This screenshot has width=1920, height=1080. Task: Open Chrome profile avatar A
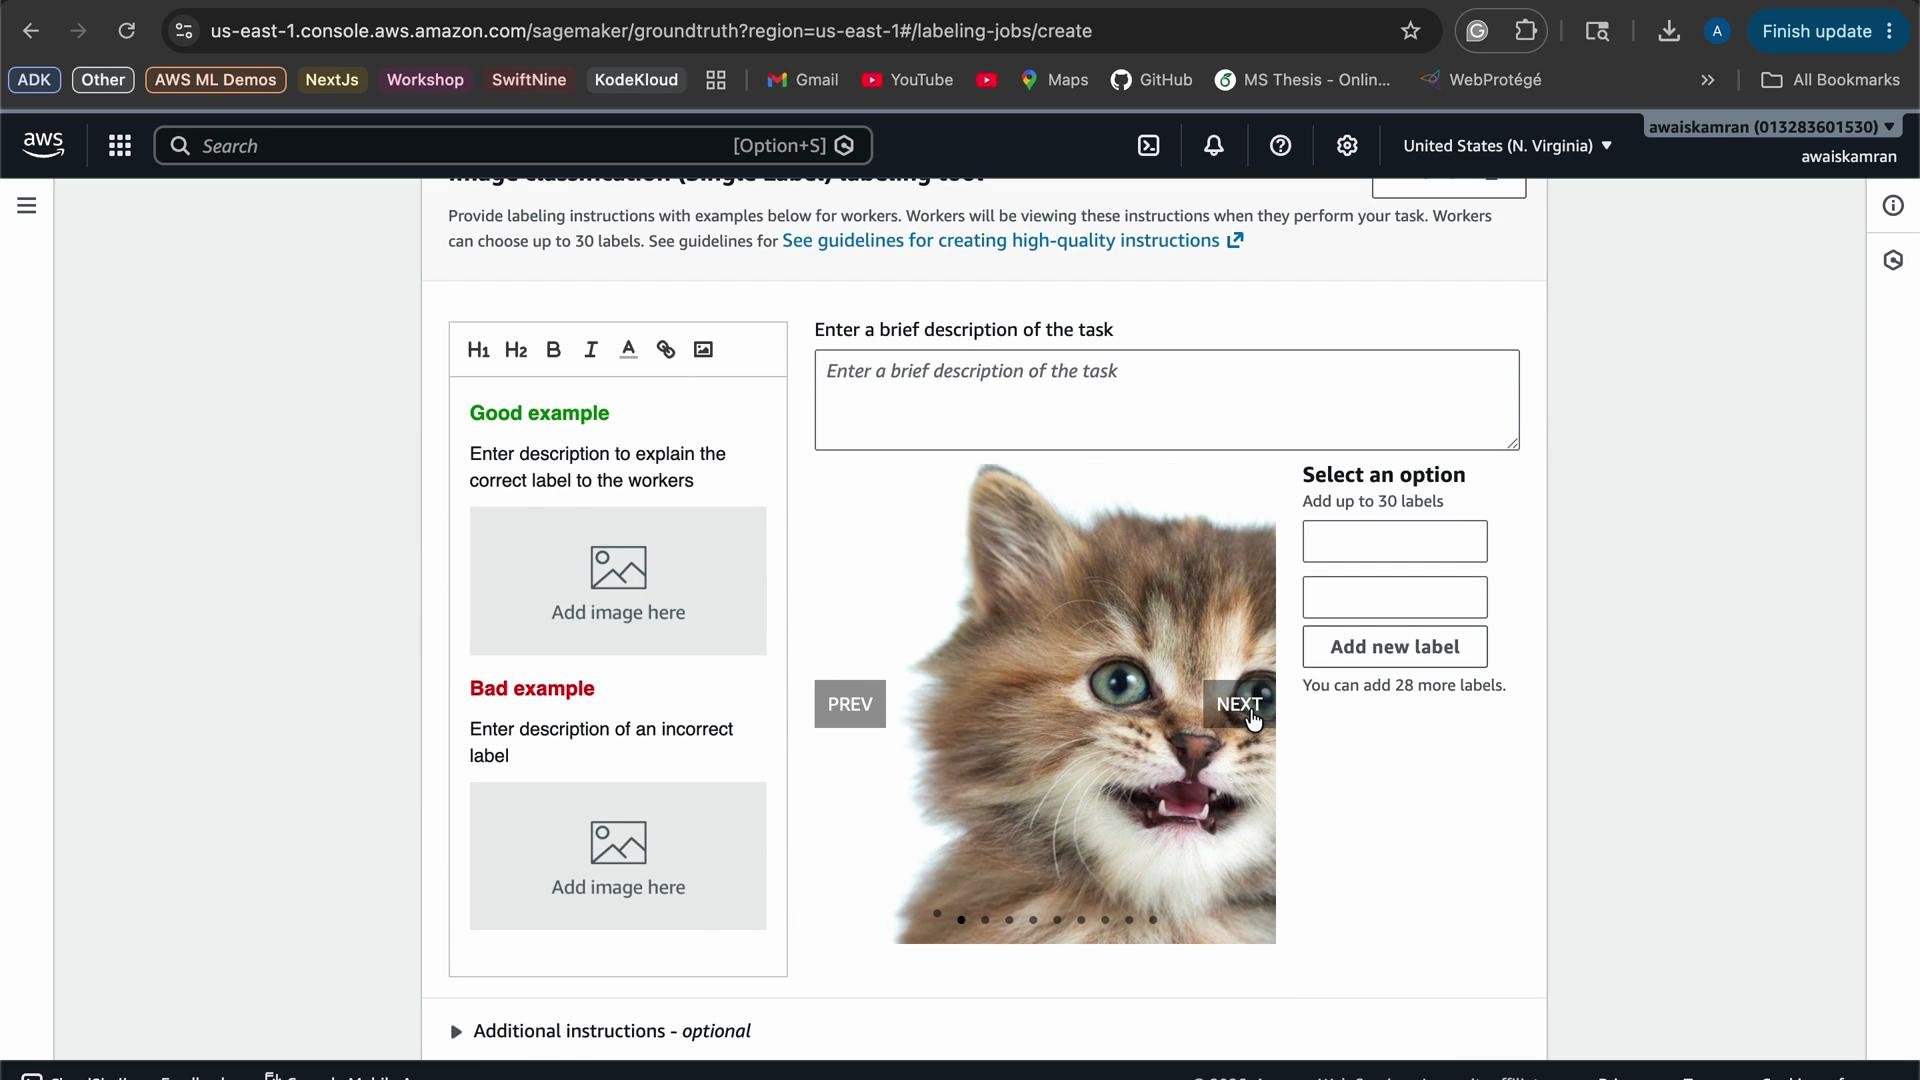point(1717,31)
